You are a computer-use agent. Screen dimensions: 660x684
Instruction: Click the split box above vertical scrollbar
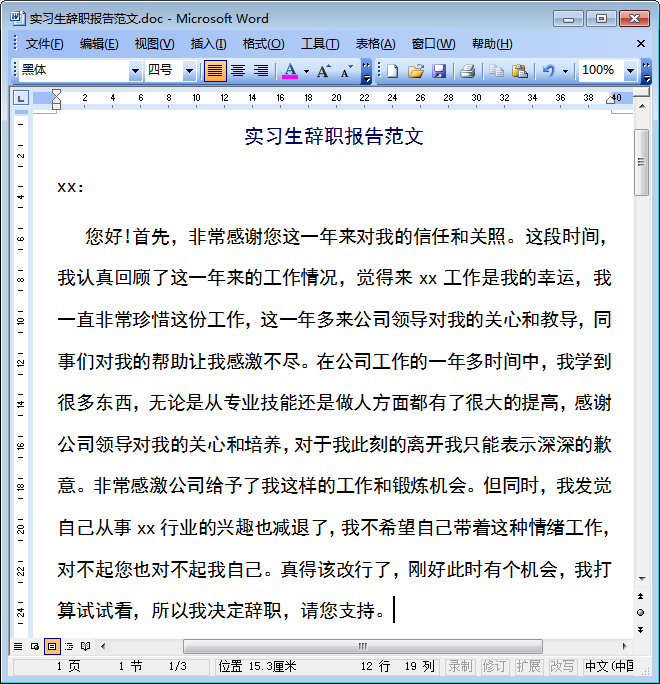point(642,92)
